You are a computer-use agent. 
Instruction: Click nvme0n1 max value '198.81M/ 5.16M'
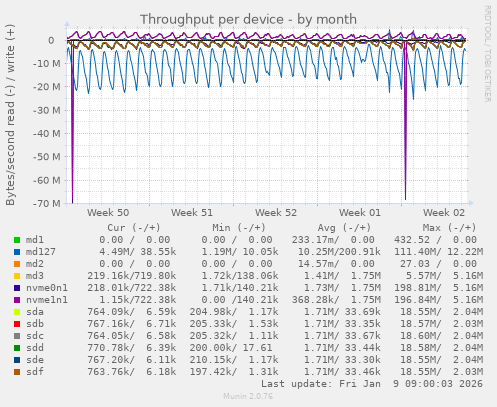coord(439,288)
